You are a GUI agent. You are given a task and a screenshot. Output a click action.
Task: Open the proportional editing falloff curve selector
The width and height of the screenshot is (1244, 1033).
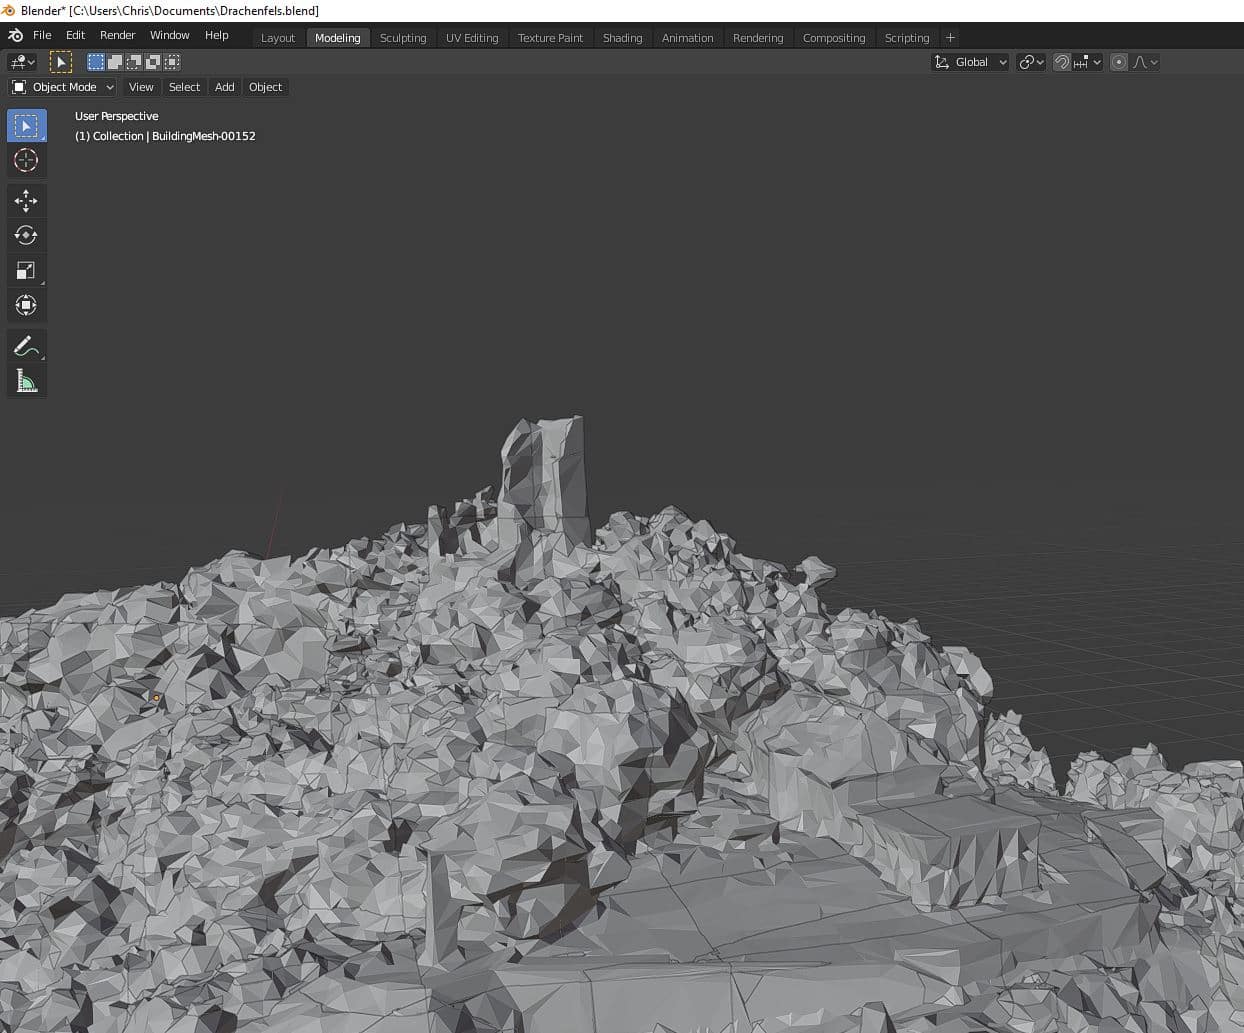click(1146, 62)
